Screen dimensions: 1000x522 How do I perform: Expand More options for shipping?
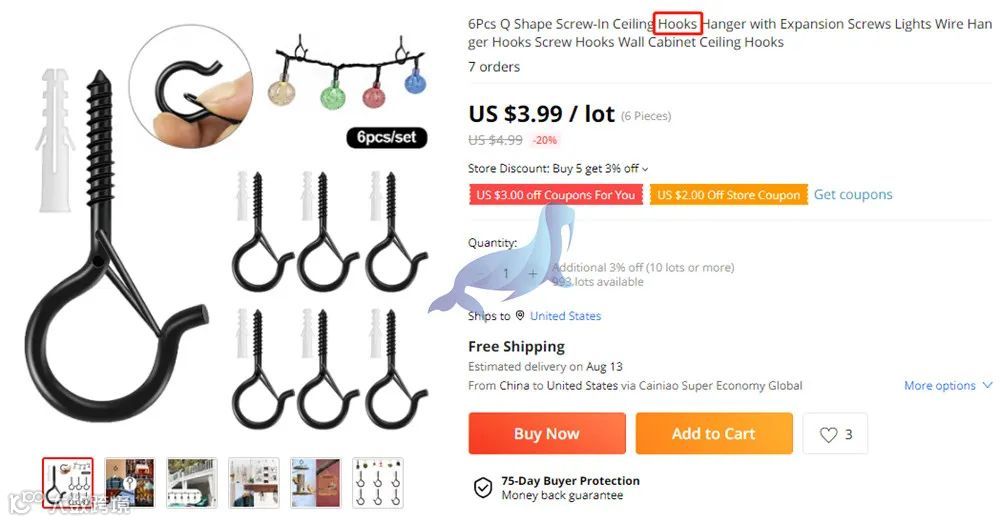pyautogui.click(x=948, y=385)
